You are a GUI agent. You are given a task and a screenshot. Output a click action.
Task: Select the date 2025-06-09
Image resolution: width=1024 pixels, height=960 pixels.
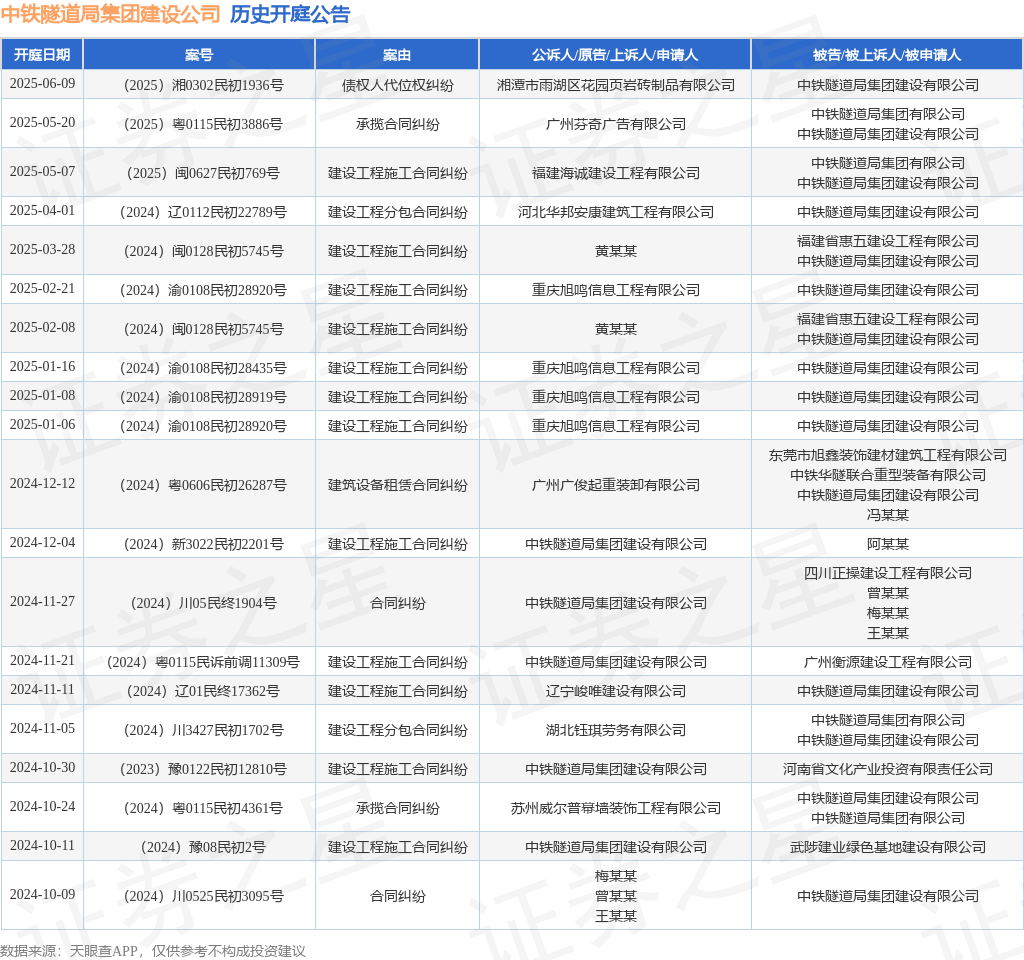[x=42, y=84]
